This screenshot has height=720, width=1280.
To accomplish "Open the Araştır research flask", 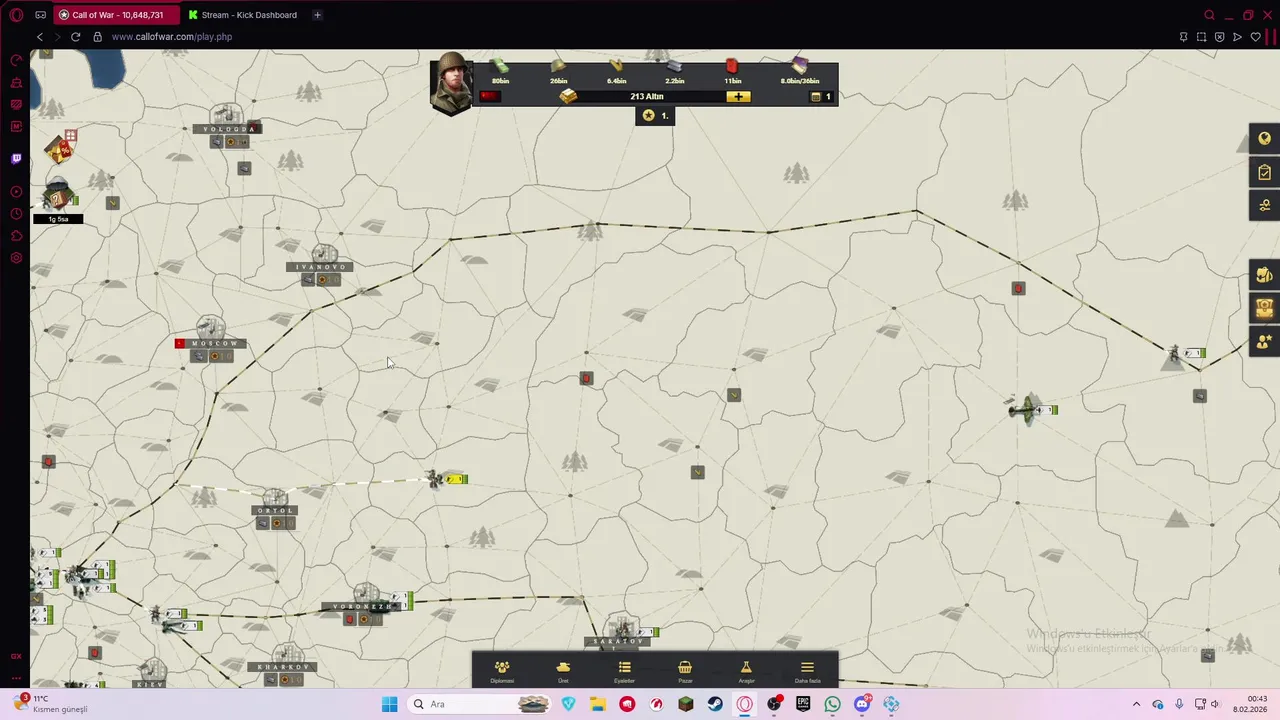I will tap(746, 671).
